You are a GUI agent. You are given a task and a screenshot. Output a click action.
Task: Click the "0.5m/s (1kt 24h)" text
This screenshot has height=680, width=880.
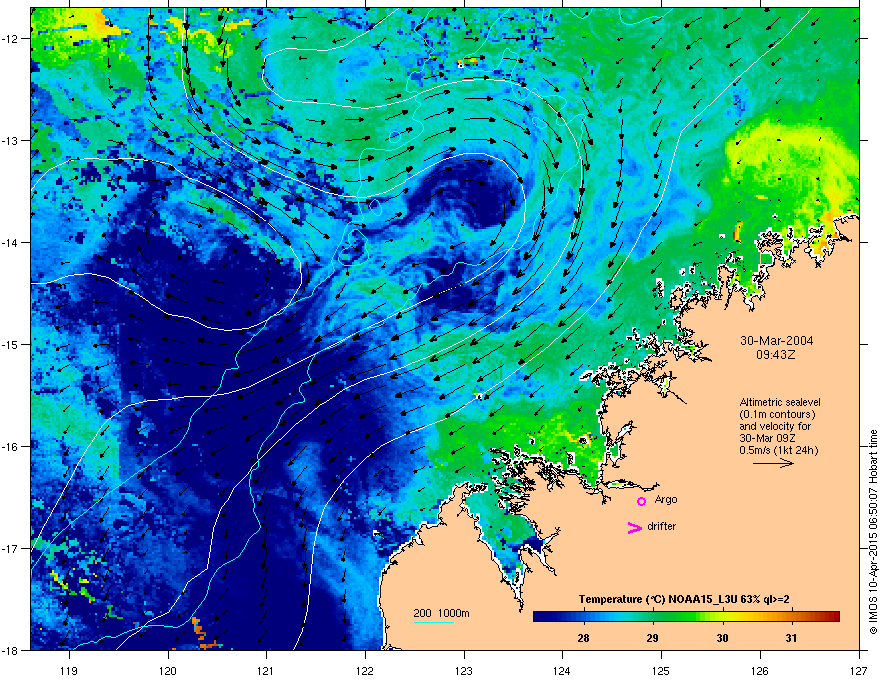click(x=778, y=450)
